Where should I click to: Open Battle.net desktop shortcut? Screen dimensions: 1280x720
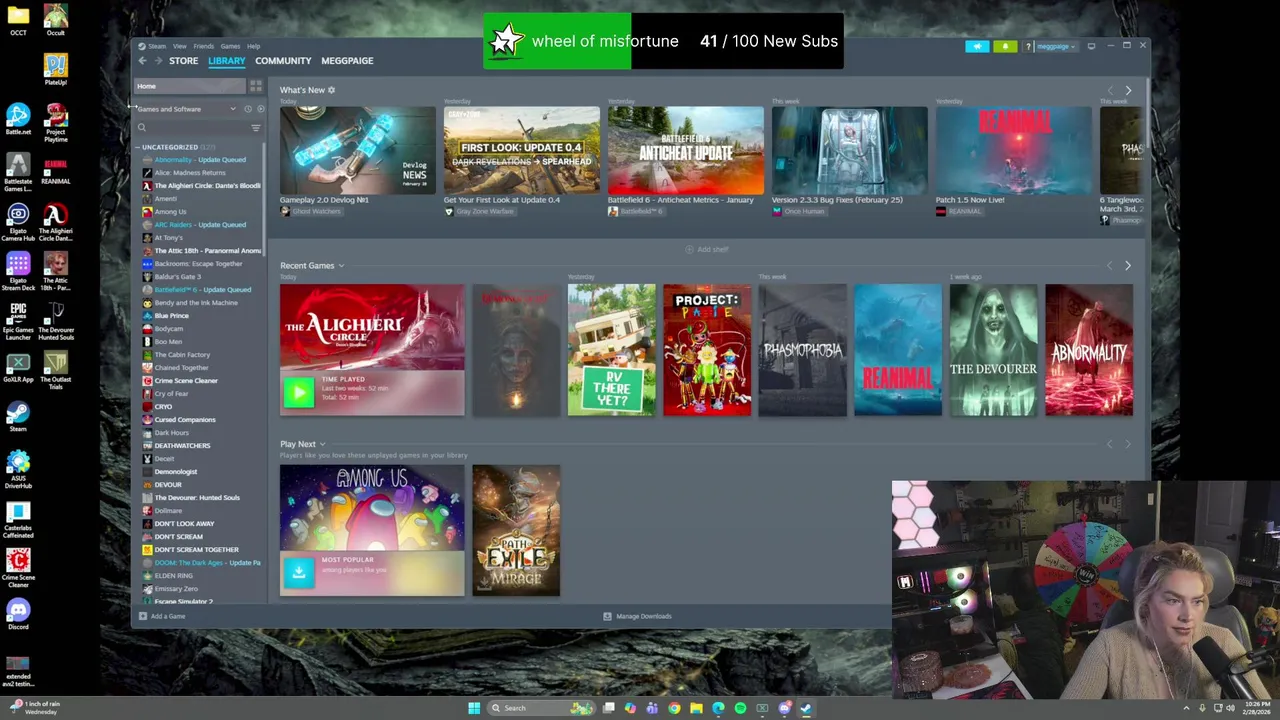point(18,120)
